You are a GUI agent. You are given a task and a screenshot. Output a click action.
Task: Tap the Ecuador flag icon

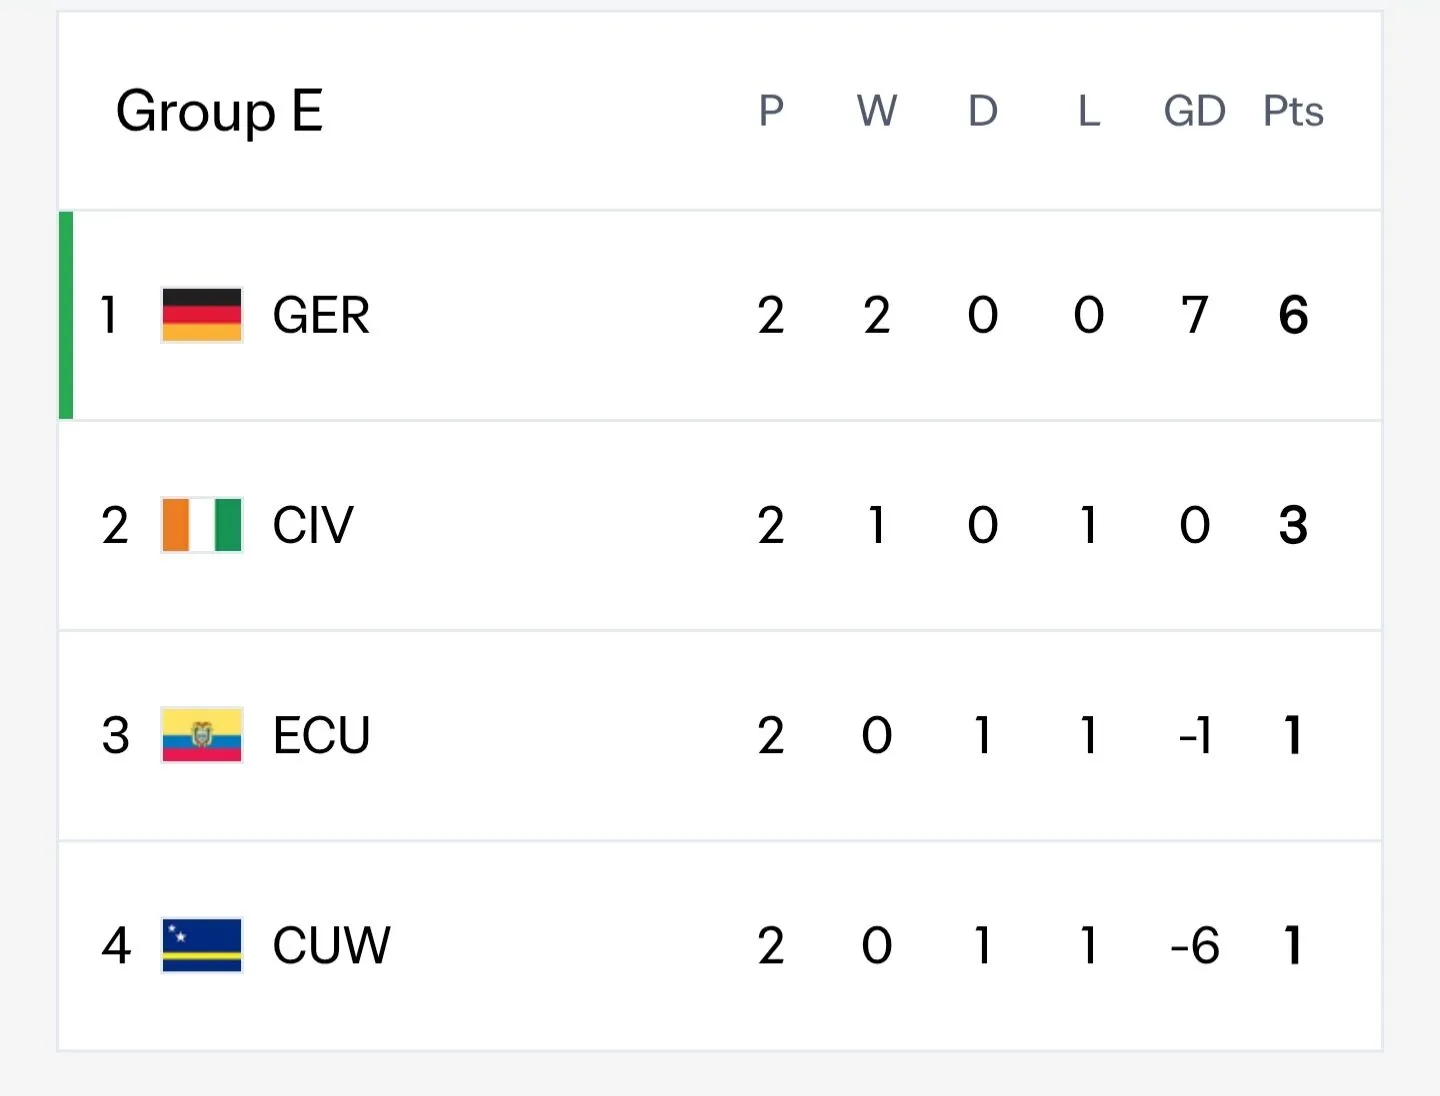coord(202,735)
